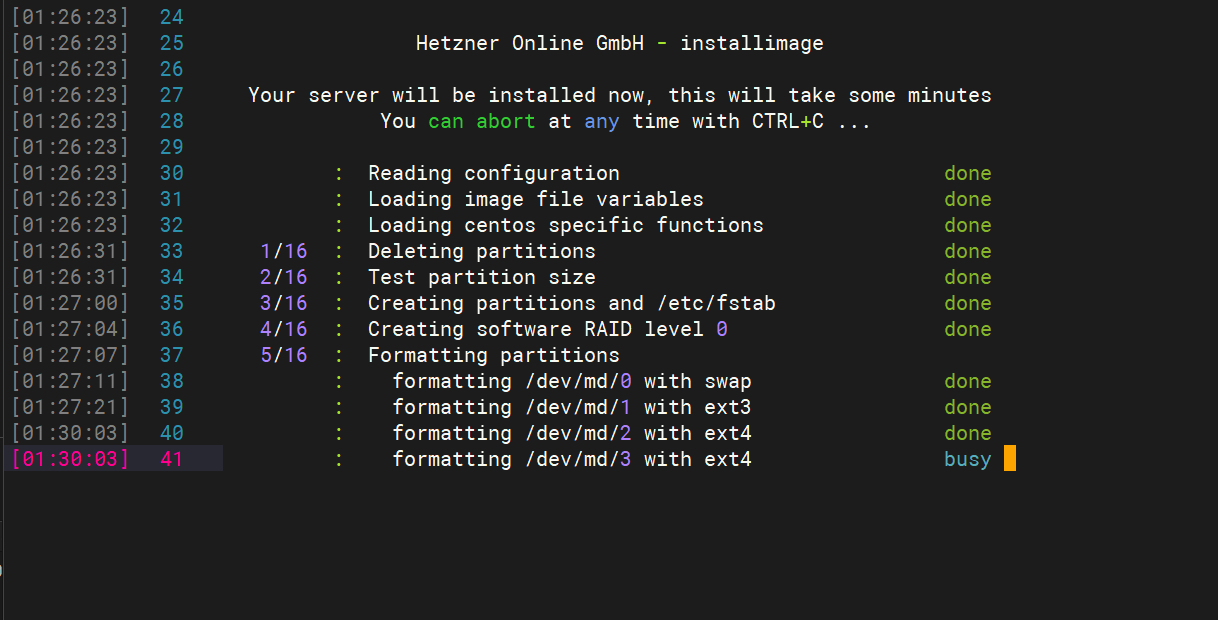
Task: Click 'formatting /dev/md/1 with ext3' line
Action: 572,407
